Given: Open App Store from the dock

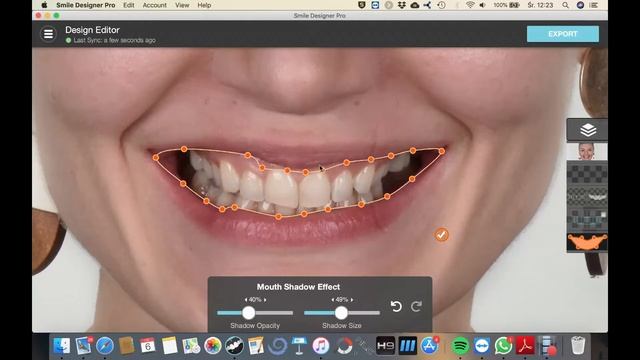Looking at the screenshot, I should (429, 346).
